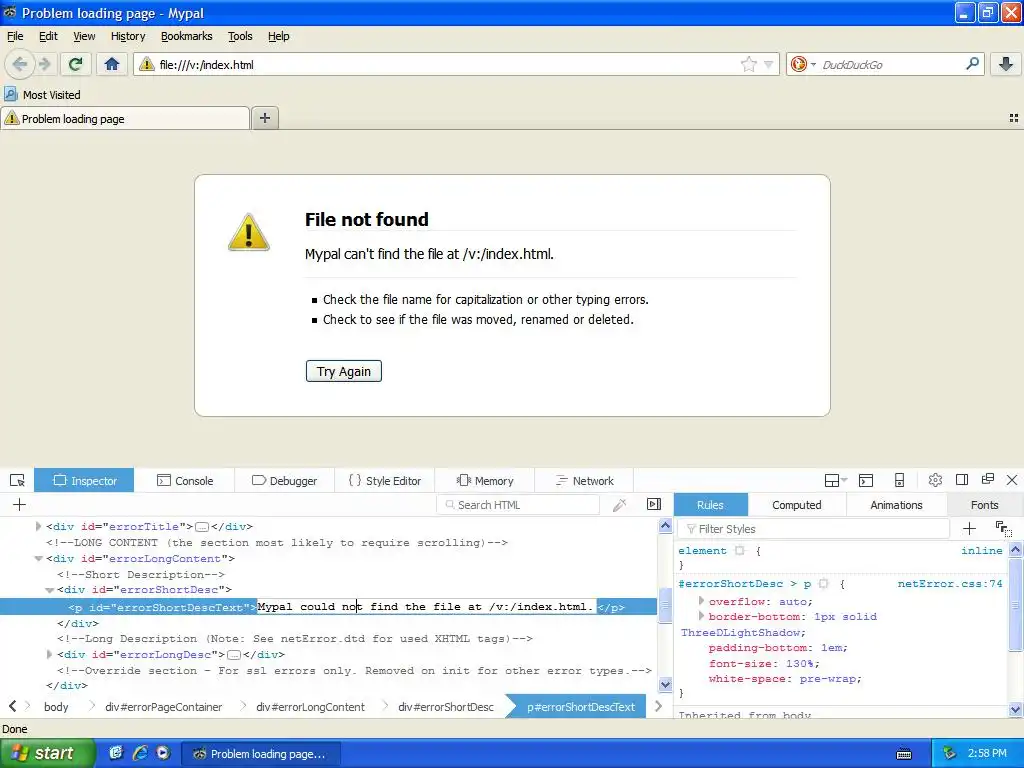Toggle pseudo-class panel icon
Viewport: 1024px width, 768px height.
click(x=1004, y=528)
